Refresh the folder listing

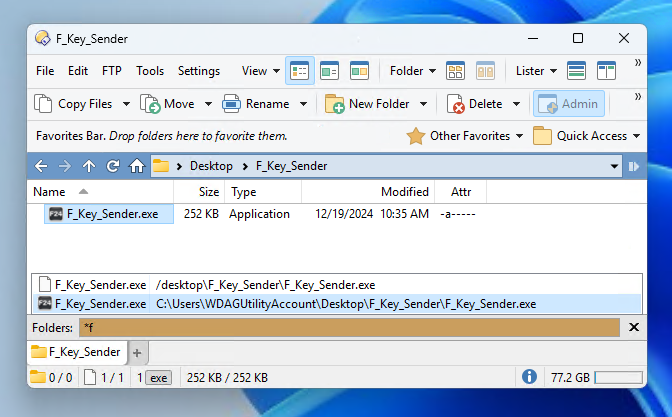click(113, 166)
